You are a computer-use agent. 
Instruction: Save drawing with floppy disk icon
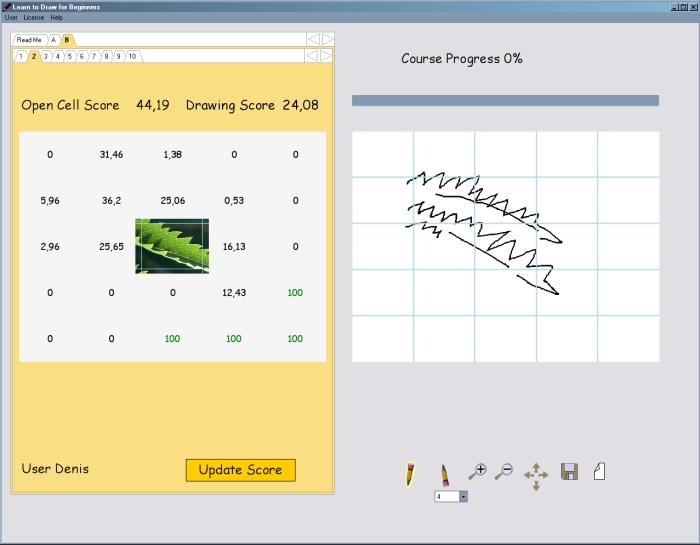tap(569, 471)
